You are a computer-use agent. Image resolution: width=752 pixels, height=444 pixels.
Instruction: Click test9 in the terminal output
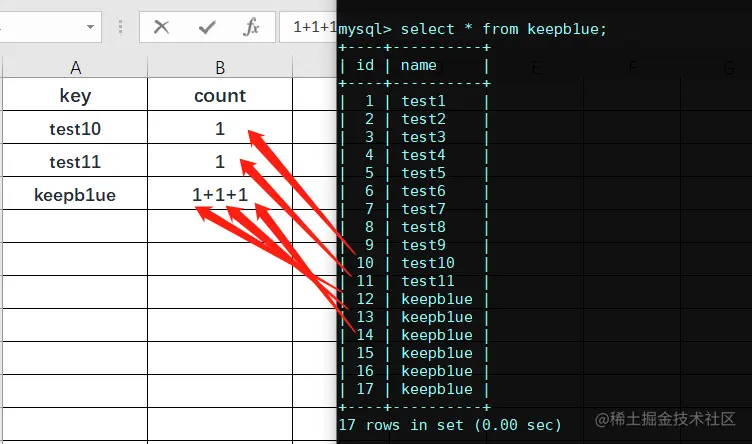tap(423, 245)
